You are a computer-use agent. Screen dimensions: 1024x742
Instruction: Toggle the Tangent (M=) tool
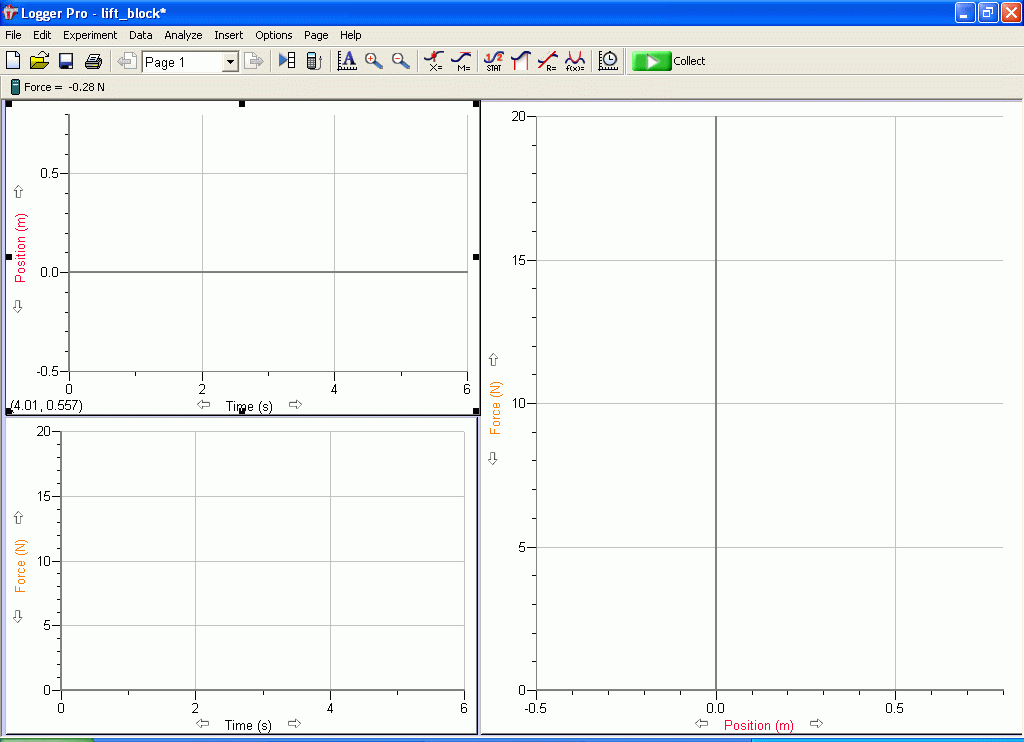click(461, 61)
